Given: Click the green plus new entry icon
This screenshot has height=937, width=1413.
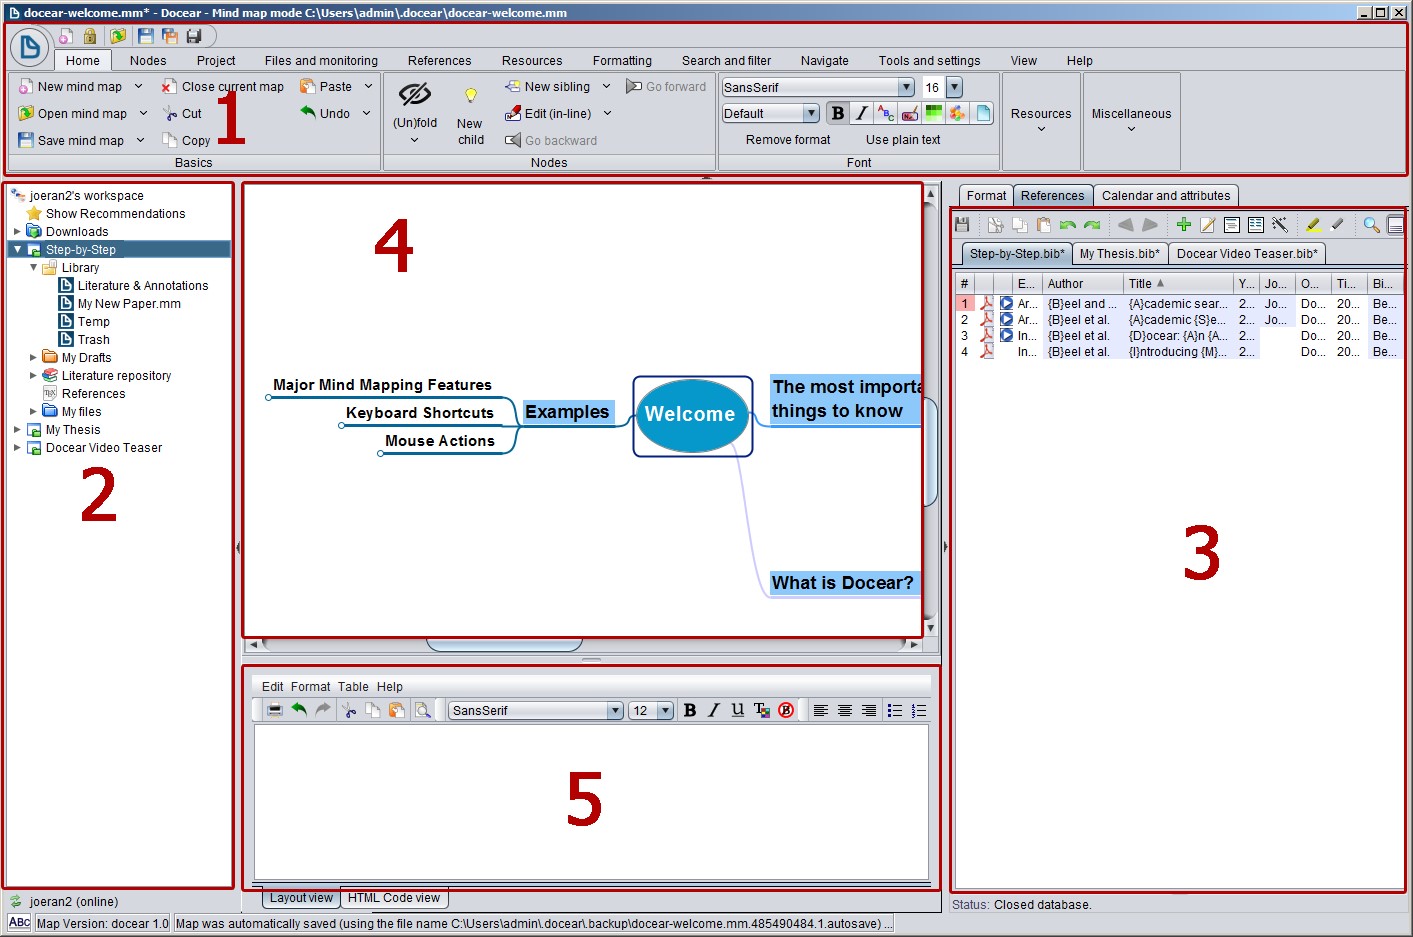Looking at the screenshot, I should [x=1184, y=225].
